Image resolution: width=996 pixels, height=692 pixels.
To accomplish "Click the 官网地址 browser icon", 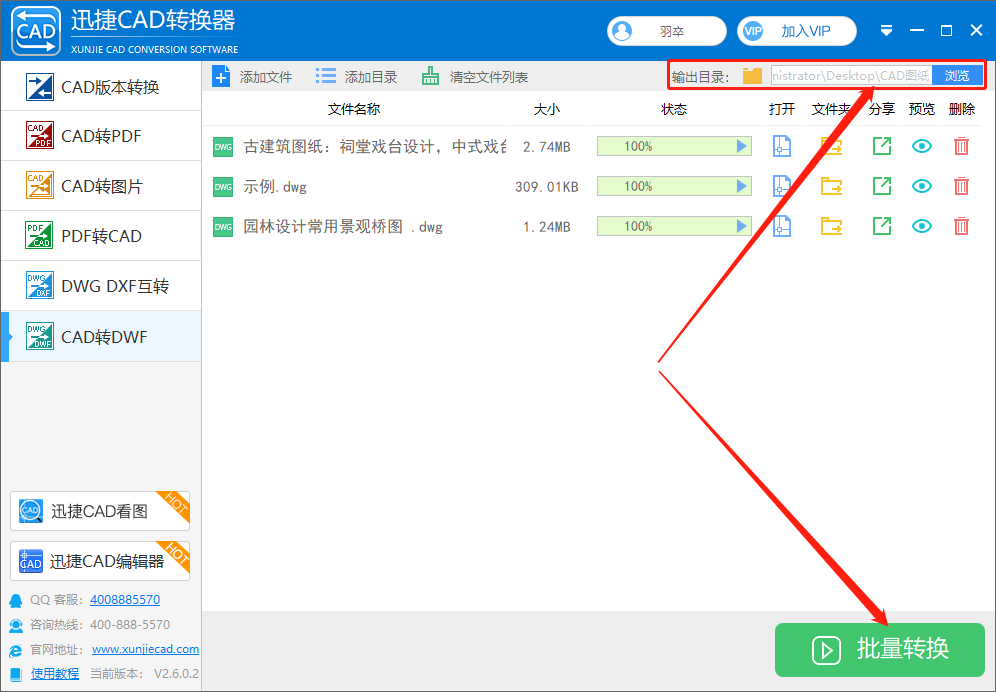I will click(16, 650).
